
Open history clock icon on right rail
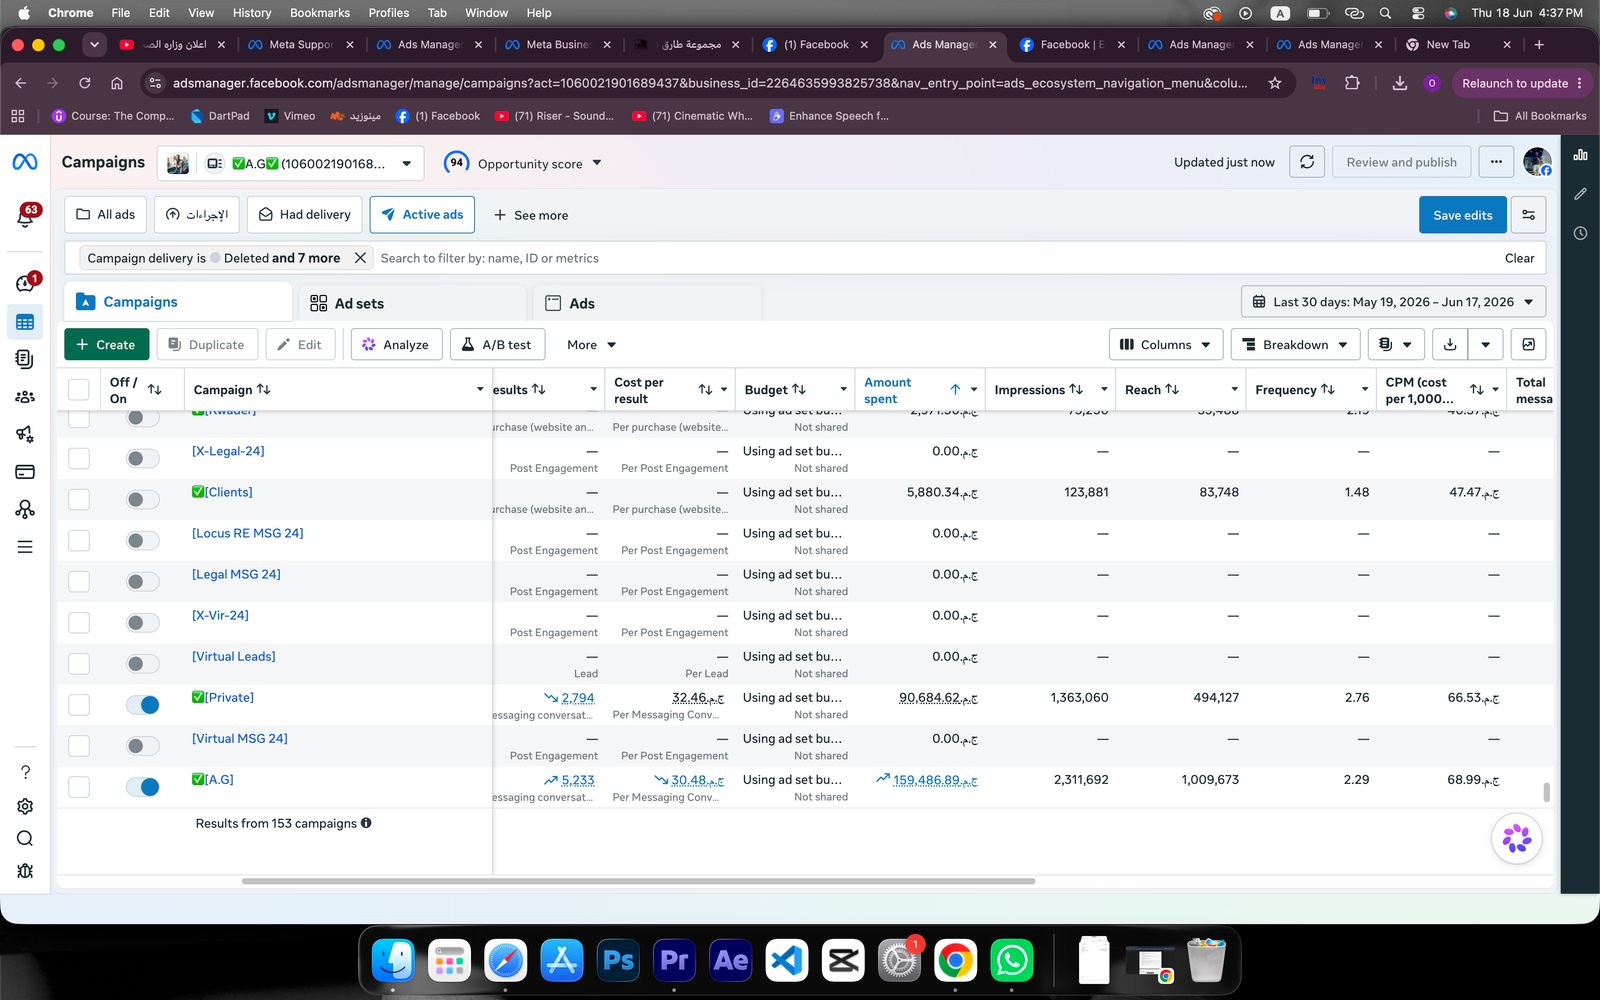[1580, 233]
